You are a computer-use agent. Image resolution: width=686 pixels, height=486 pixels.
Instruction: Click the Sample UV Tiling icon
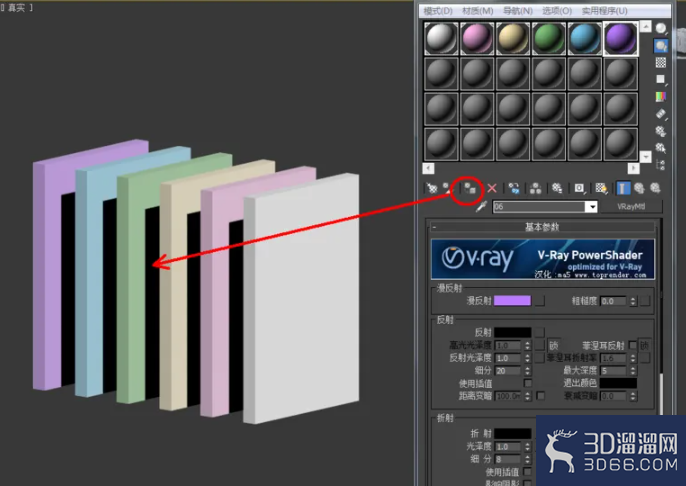tap(661, 79)
